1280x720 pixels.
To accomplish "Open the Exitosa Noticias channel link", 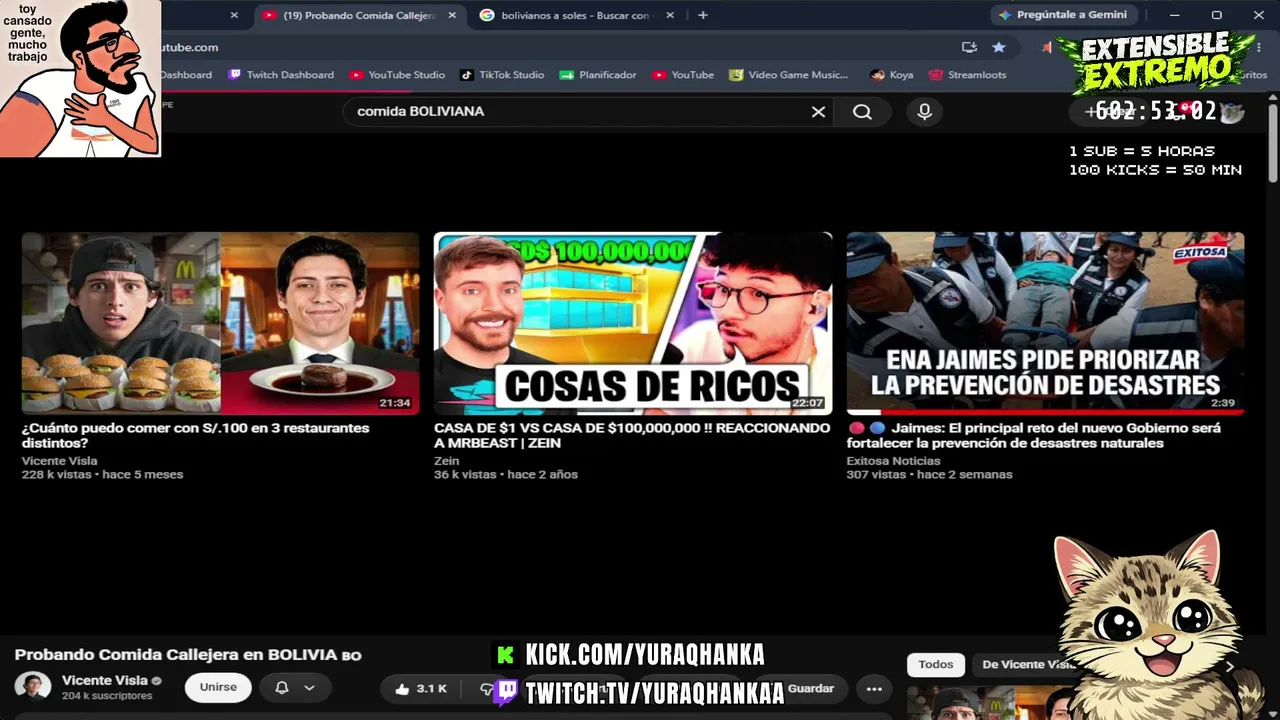I will pos(894,461).
